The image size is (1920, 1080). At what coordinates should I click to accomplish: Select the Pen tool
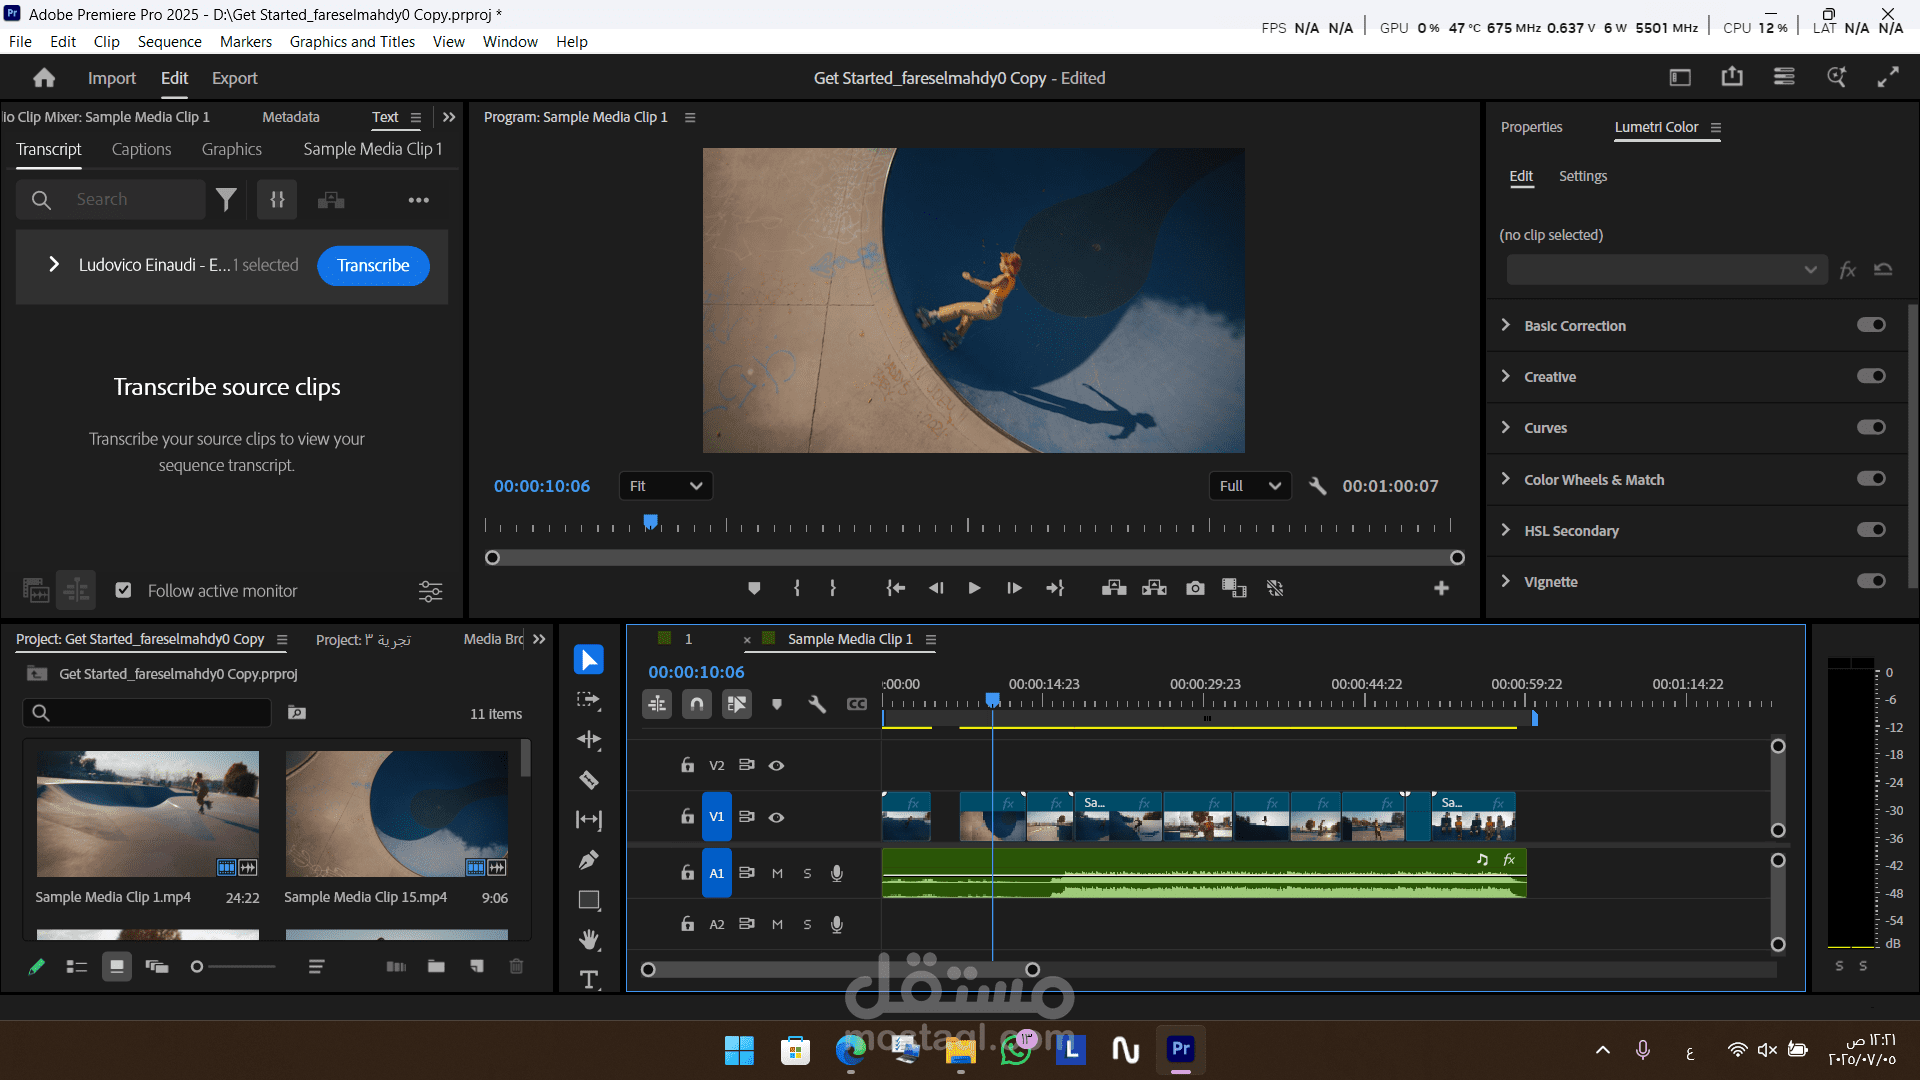pos(589,859)
